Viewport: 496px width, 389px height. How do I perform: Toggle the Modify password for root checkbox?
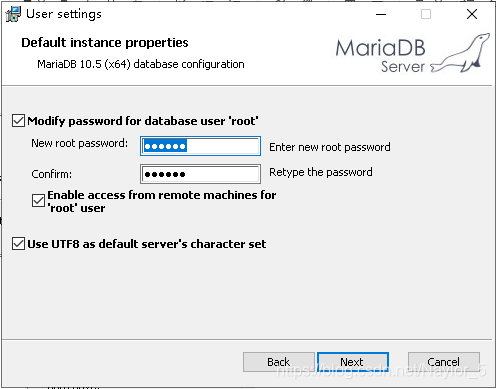(18, 121)
